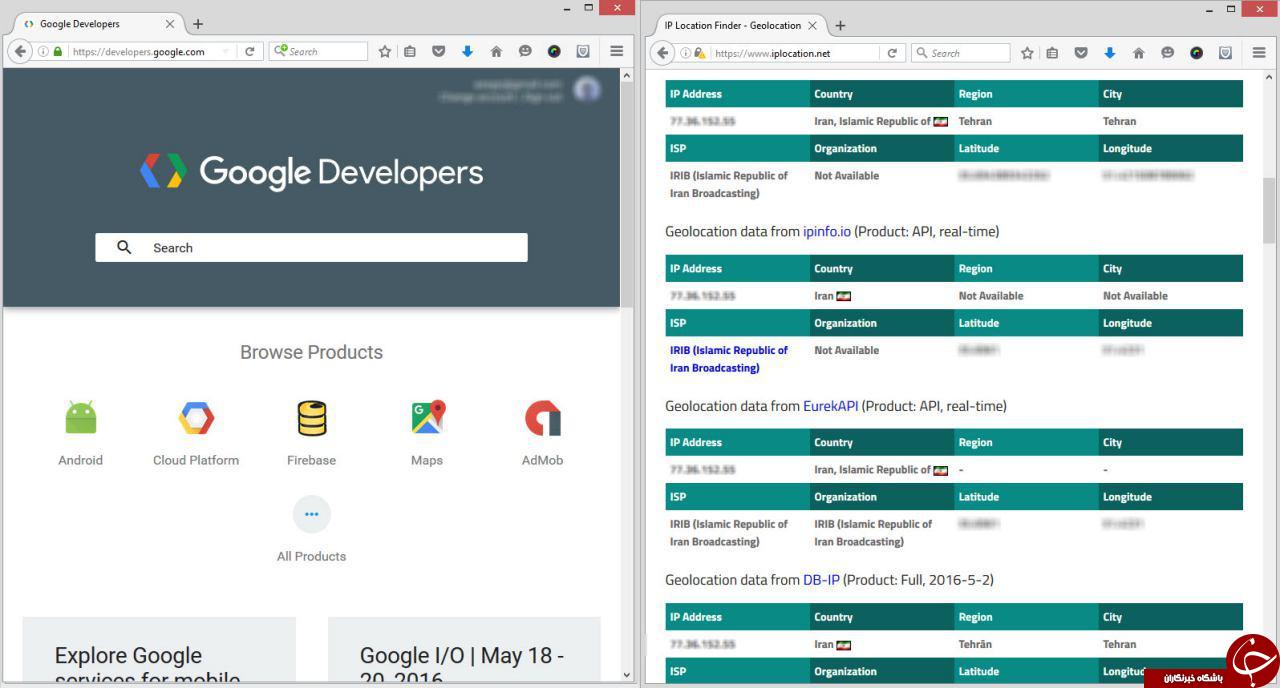This screenshot has width=1280, height=688.
Task: Select the Firebase database icon
Action: 311,418
